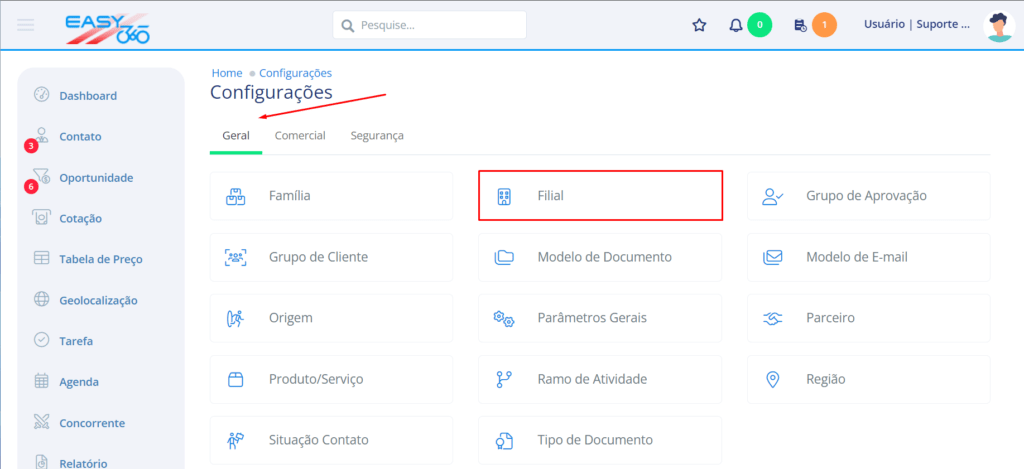Click the Dashboard gauge icon

41,95
